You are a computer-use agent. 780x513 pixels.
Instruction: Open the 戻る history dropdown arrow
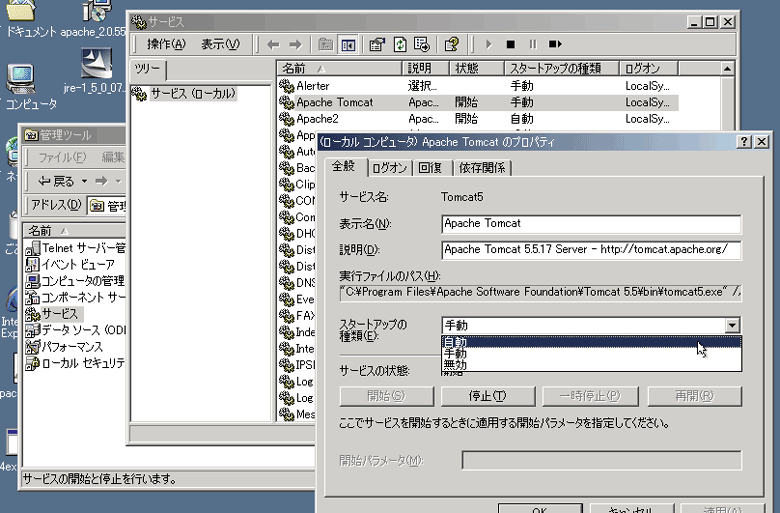pyautogui.click(x=85, y=181)
